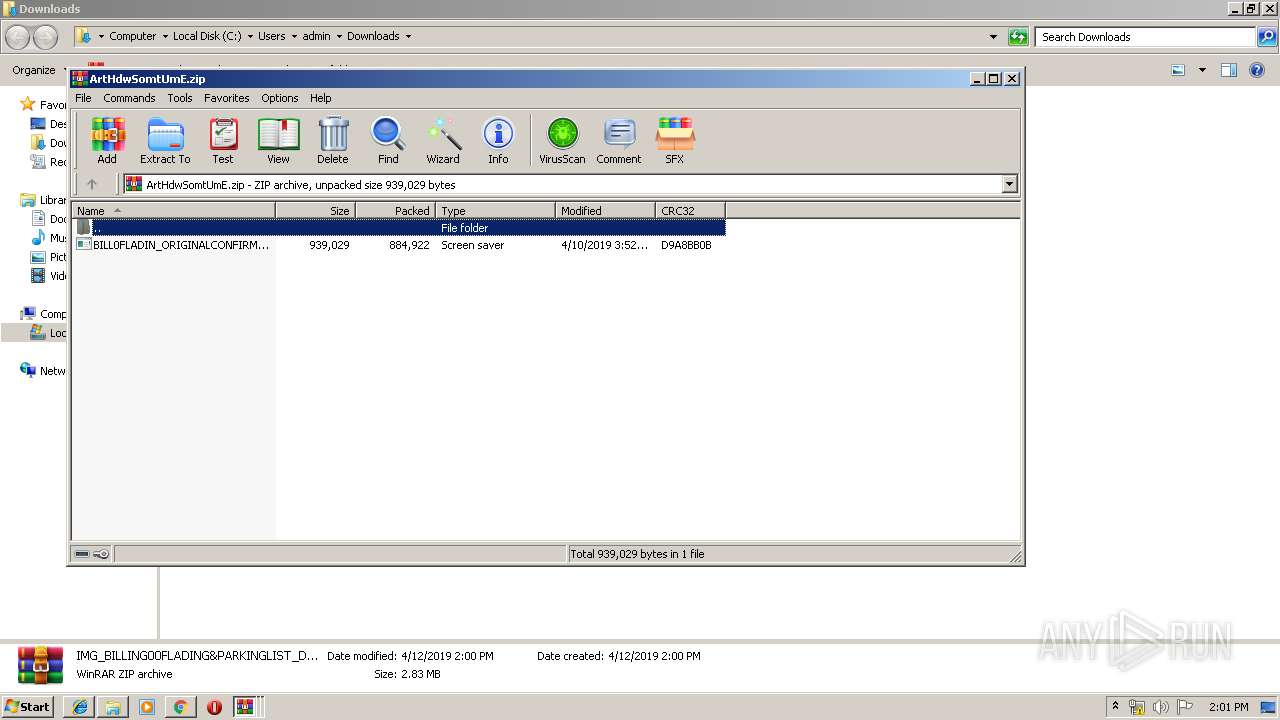
Task: Click the volume icon in system tray
Action: click(1161, 707)
